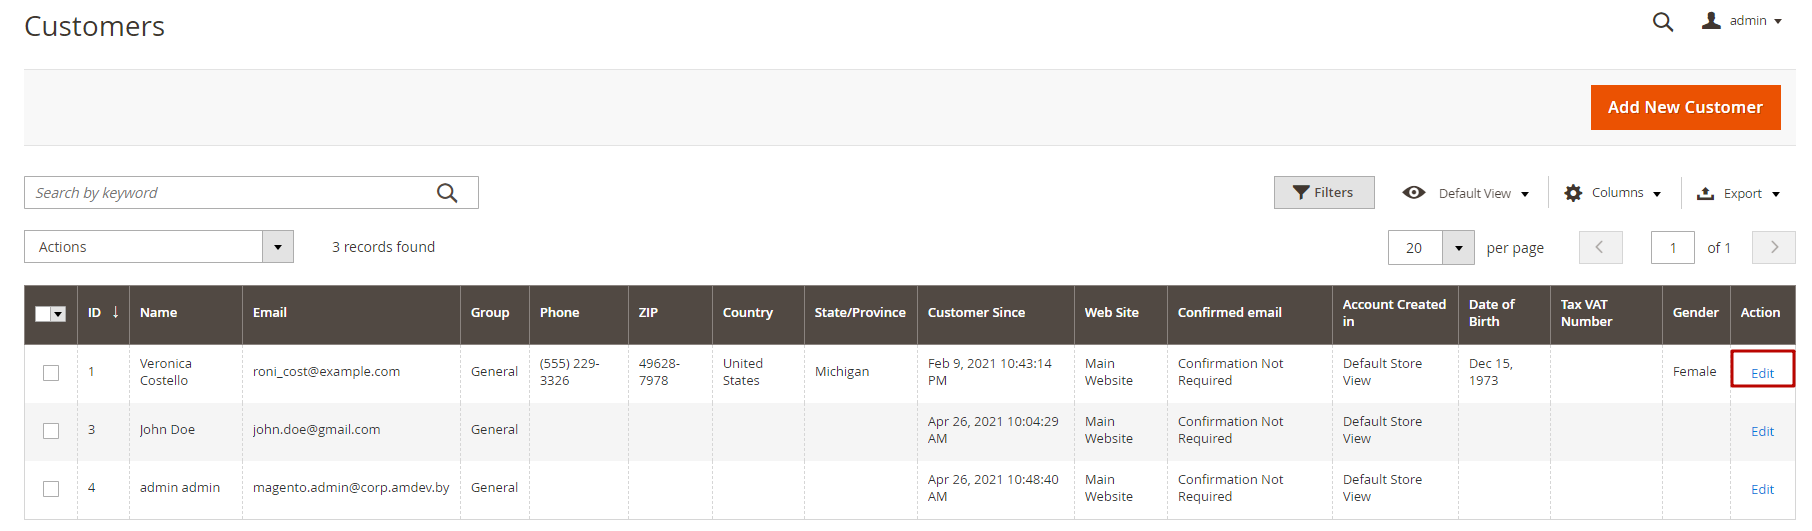Click the keyword search magnifier icon
1812x531 pixels.
[447, 193]
